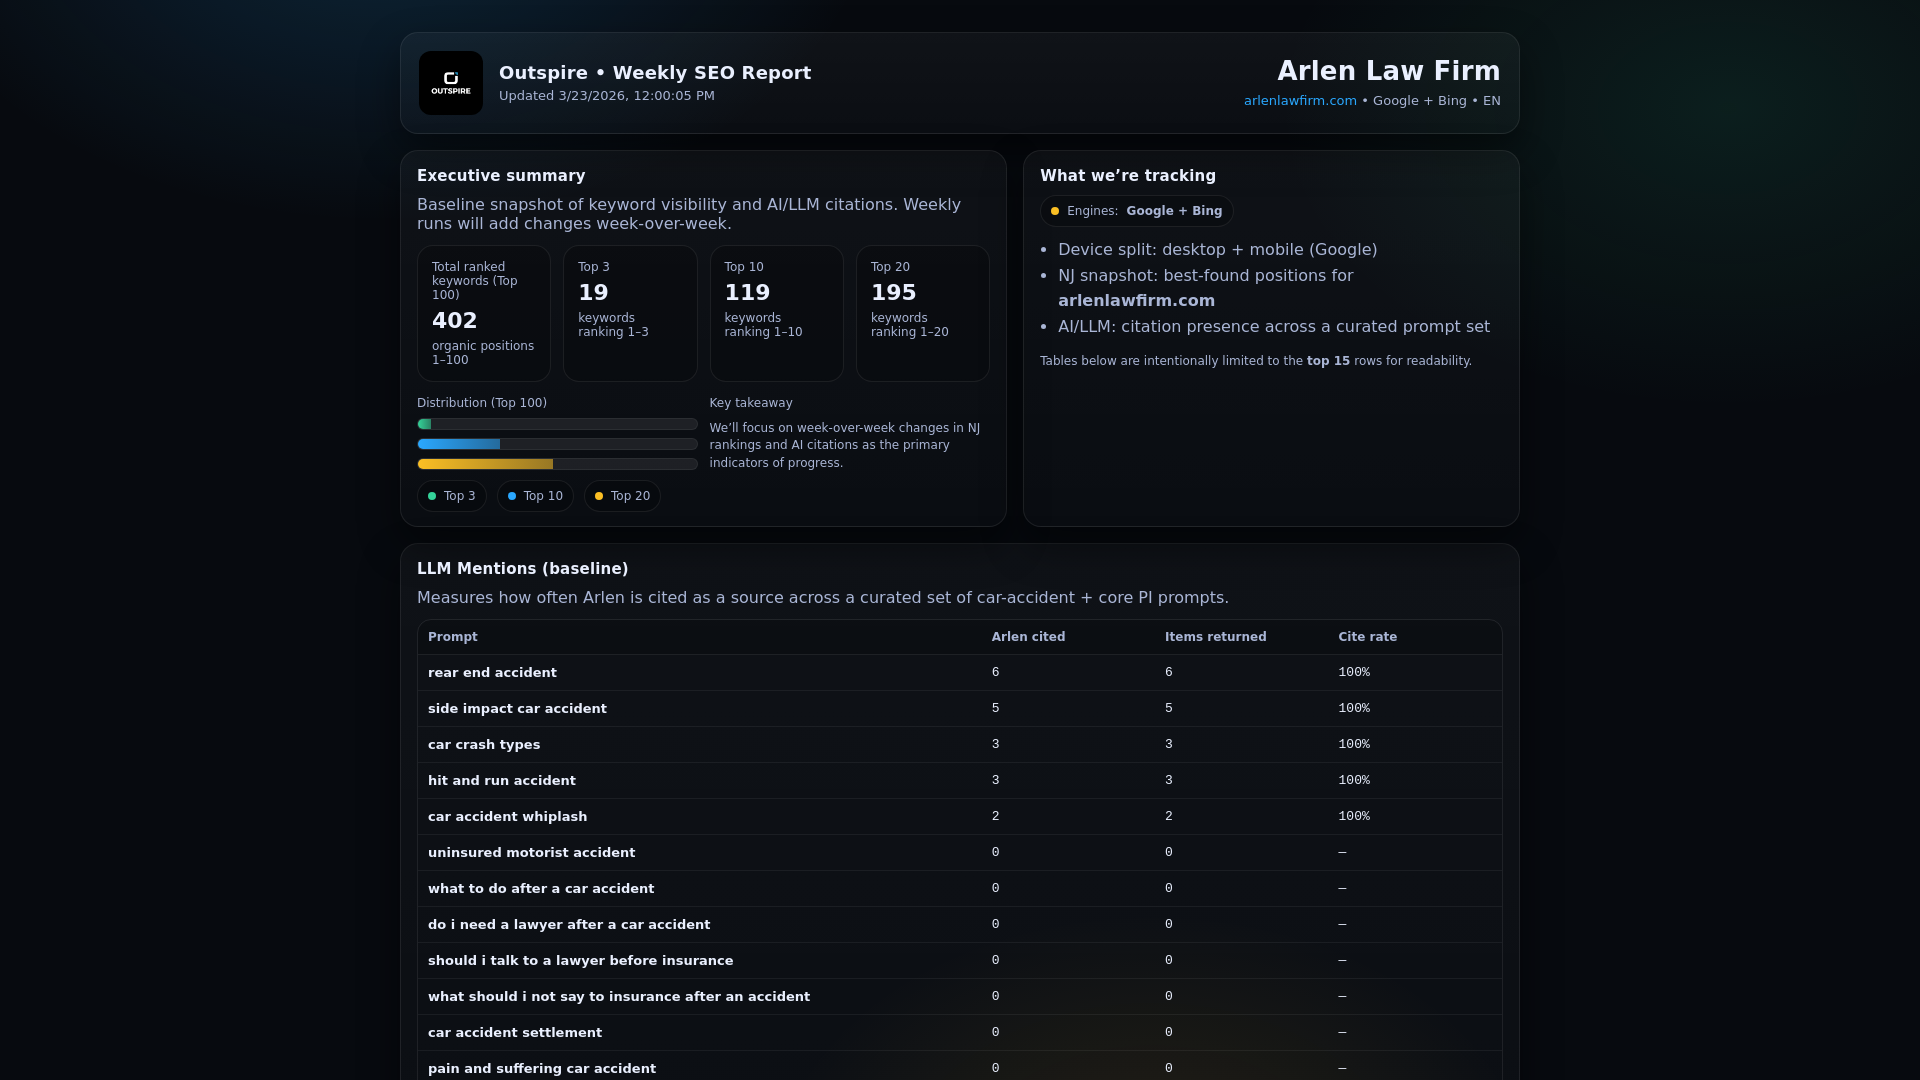Click the Items returned column header

[x=1215, y=637]
